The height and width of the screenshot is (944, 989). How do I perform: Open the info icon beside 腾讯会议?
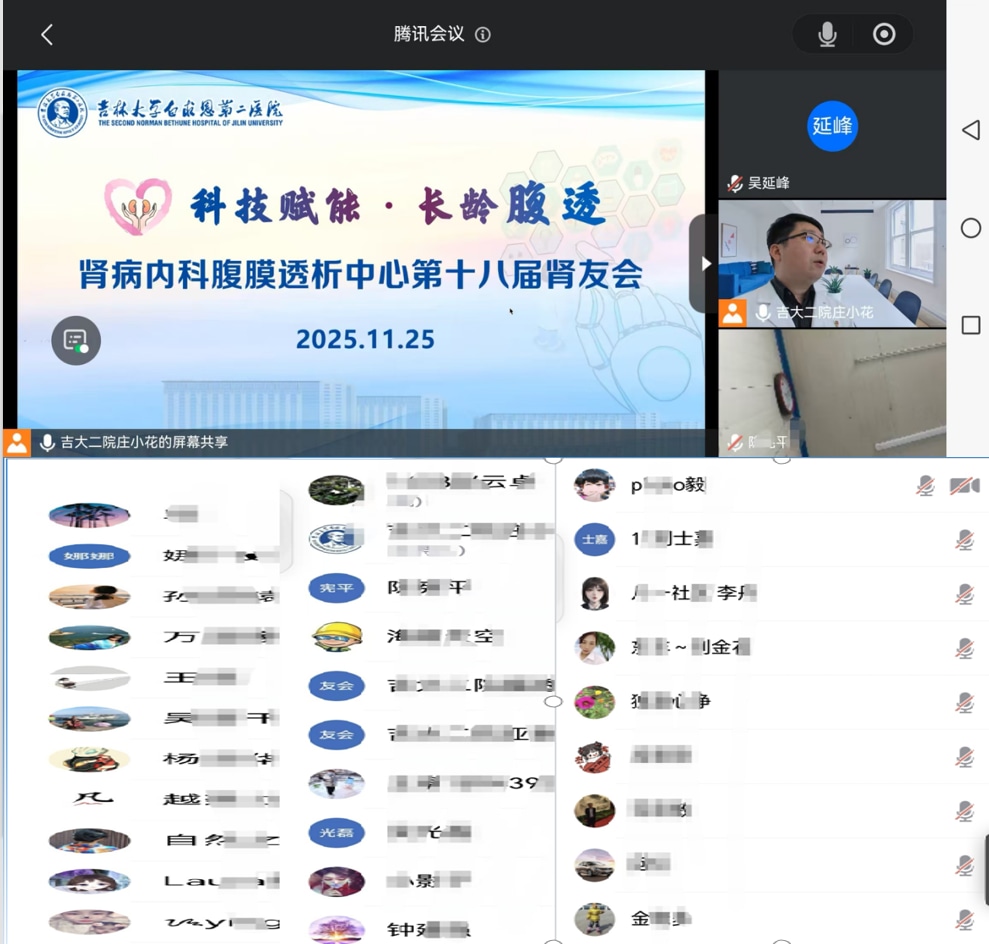pos(483,35)
